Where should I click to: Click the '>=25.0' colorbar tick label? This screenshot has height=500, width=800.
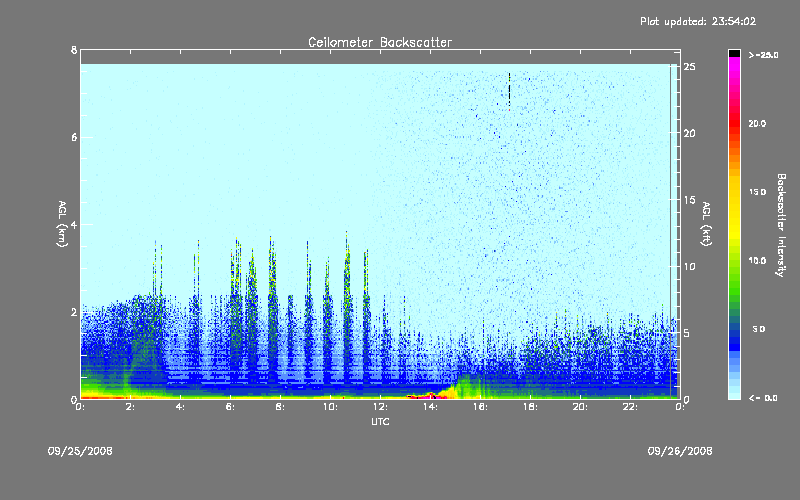tap(763, 55)
